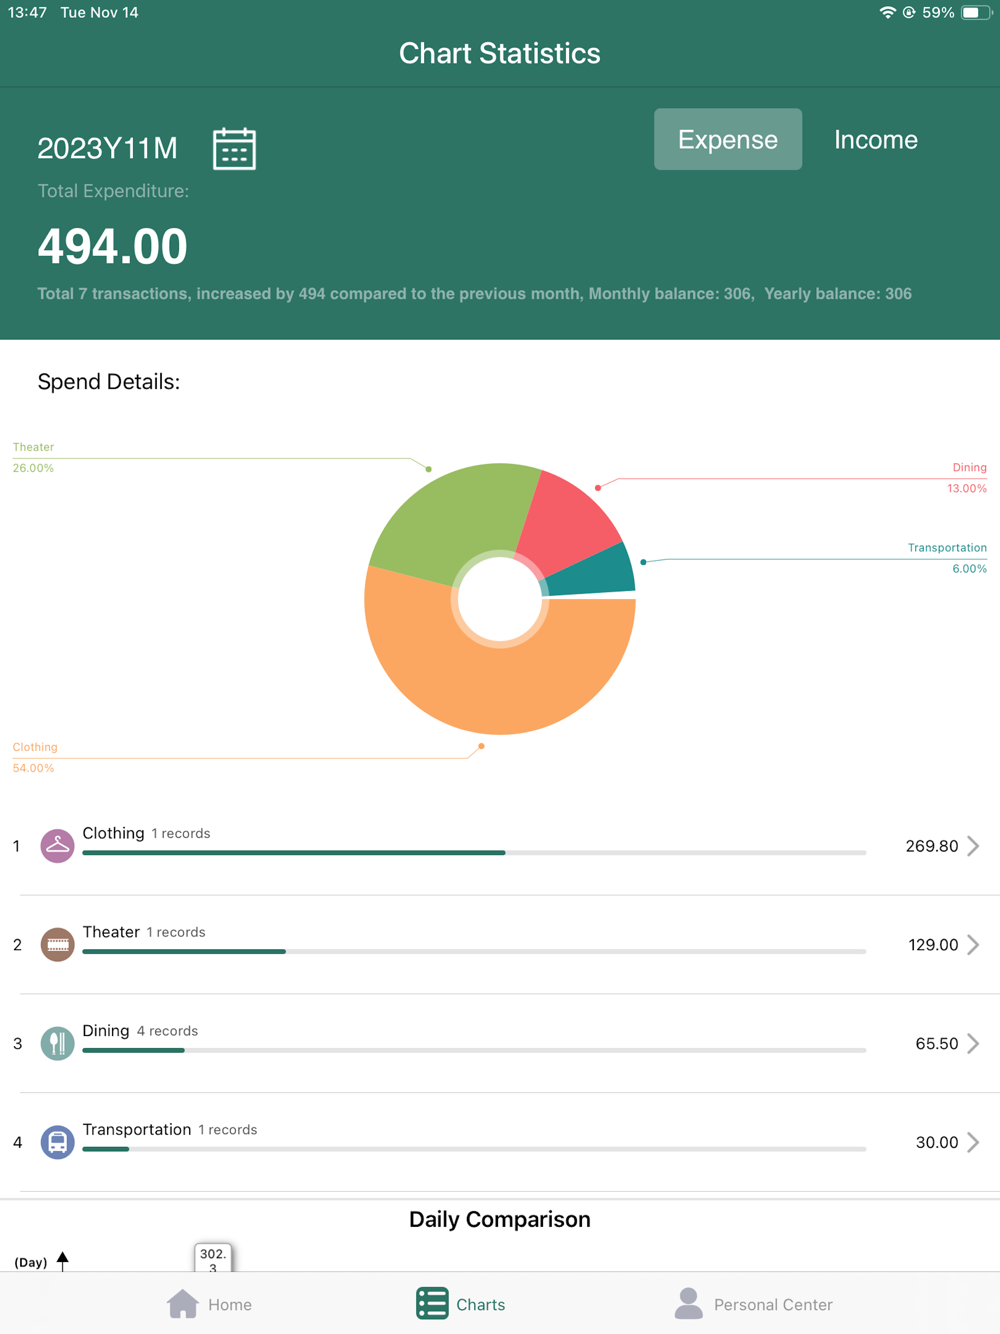1000x1334 pixels.
Task: Tap the Chart Statistics title
Action: tap(500, 53)
